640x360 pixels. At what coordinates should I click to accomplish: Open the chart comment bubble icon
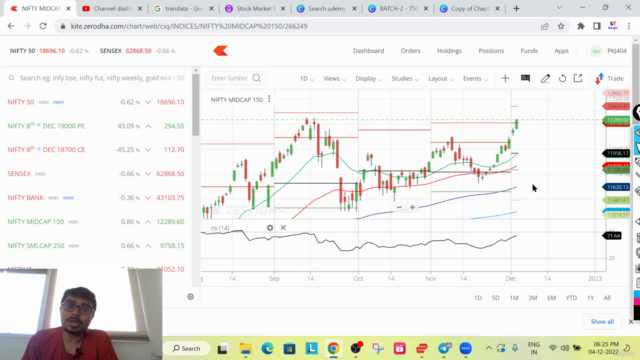point(525,78)
